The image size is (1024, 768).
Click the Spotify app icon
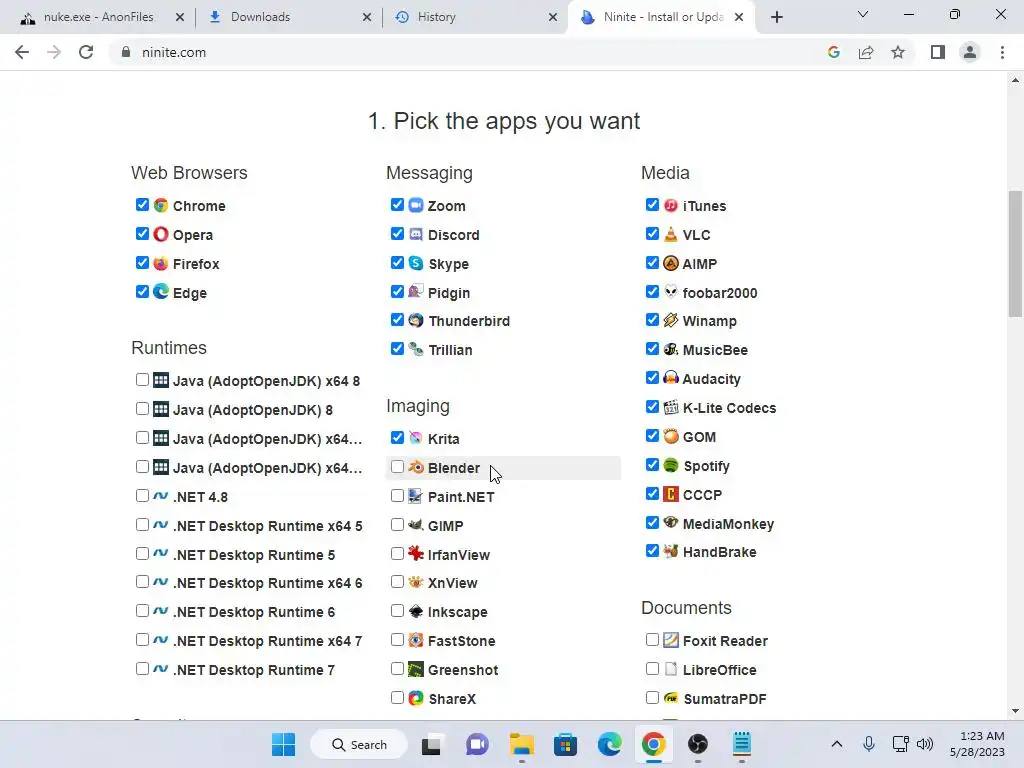pos(671,465)
